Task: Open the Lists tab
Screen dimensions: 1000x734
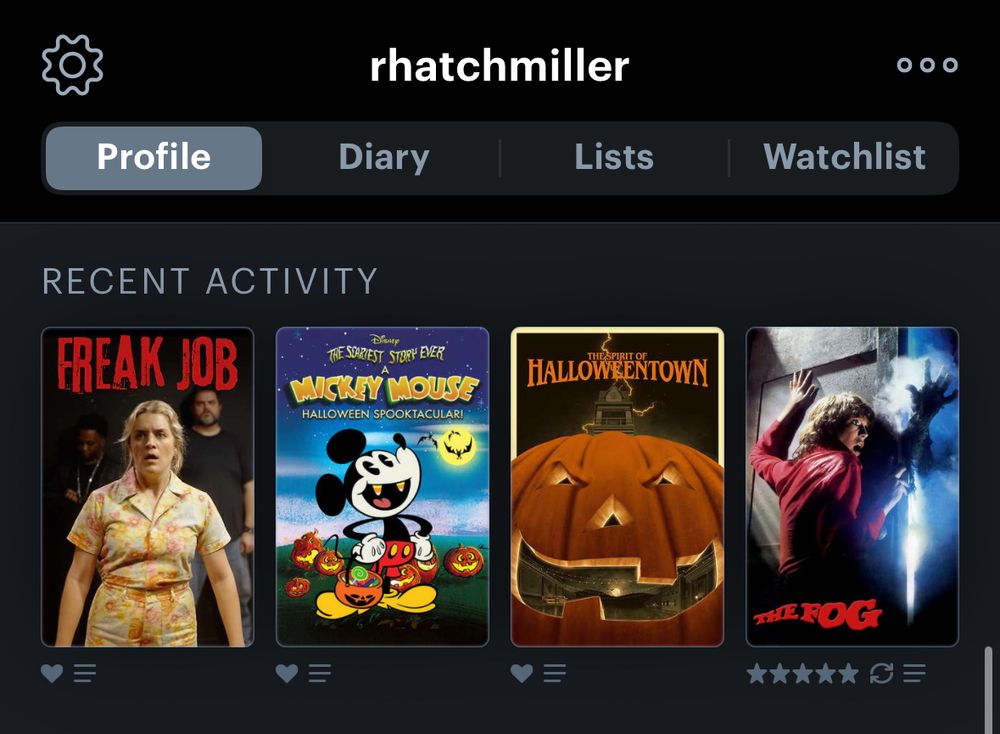Action: tap(614, 158)
